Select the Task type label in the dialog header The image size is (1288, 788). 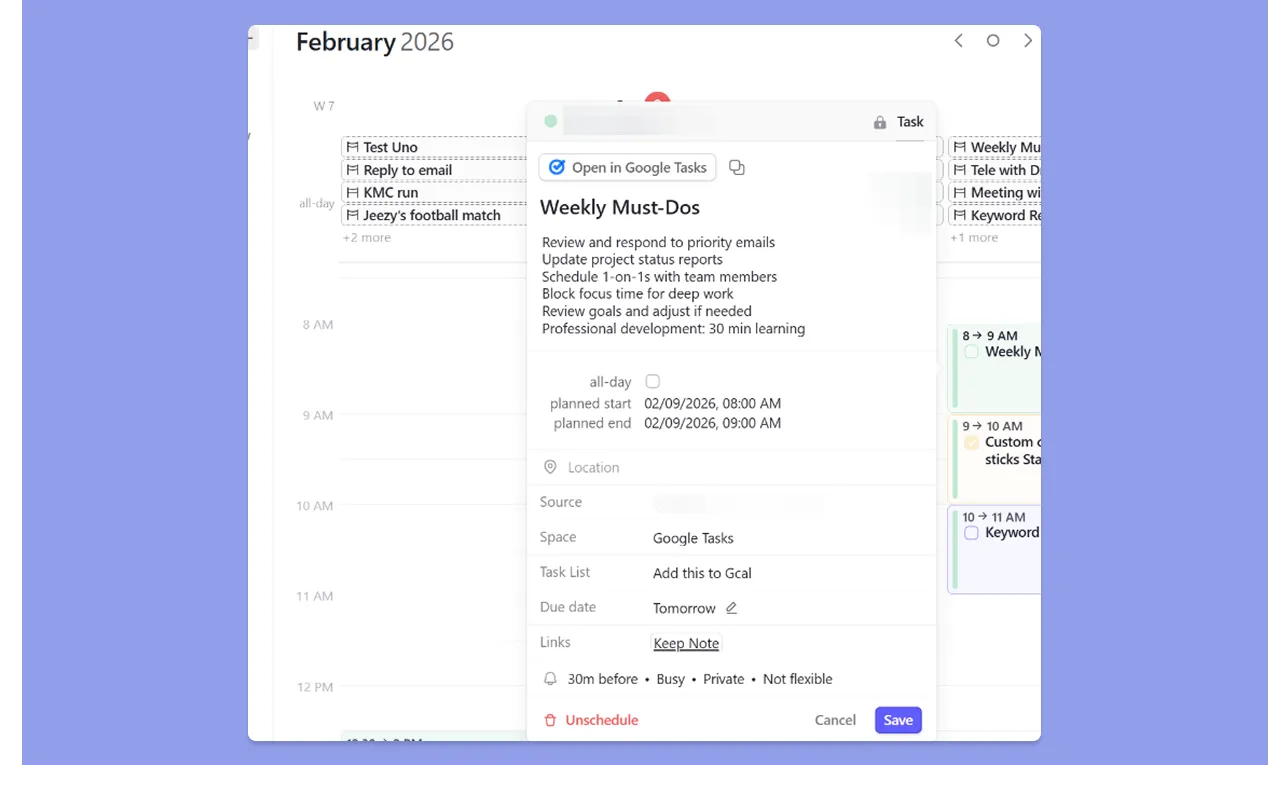[x=910, y=122]
